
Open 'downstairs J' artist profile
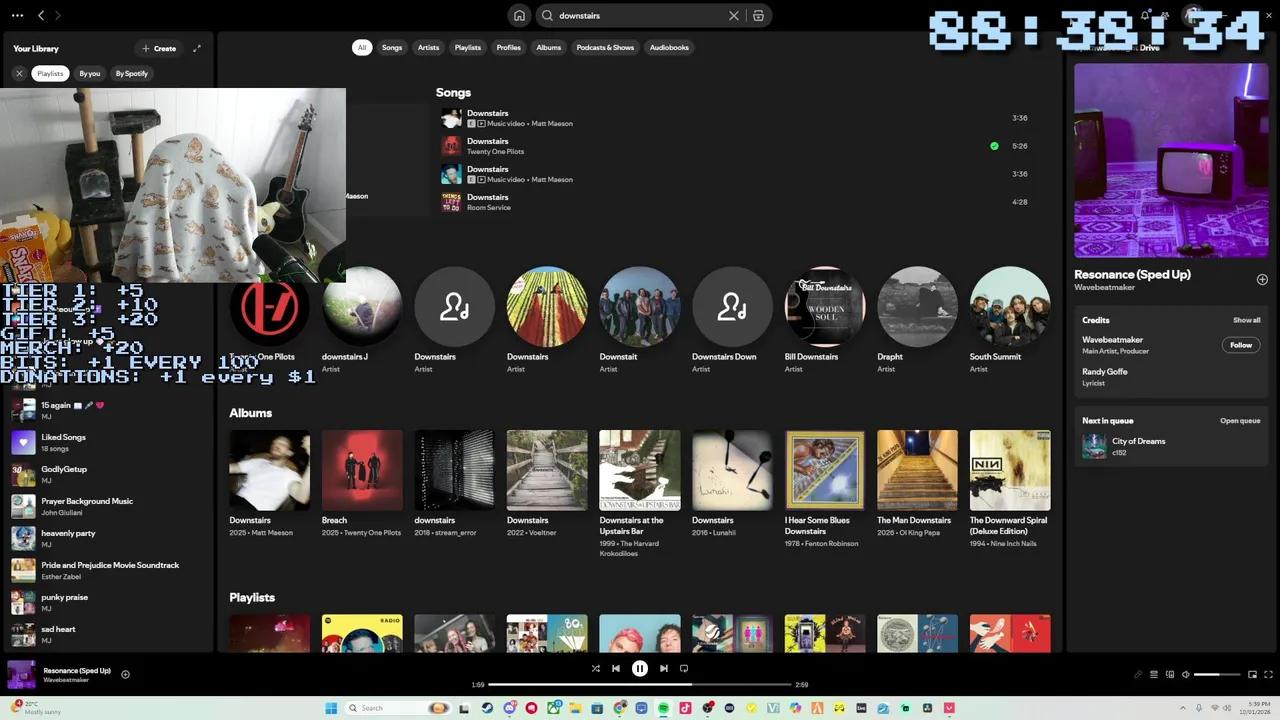(362, 320)
